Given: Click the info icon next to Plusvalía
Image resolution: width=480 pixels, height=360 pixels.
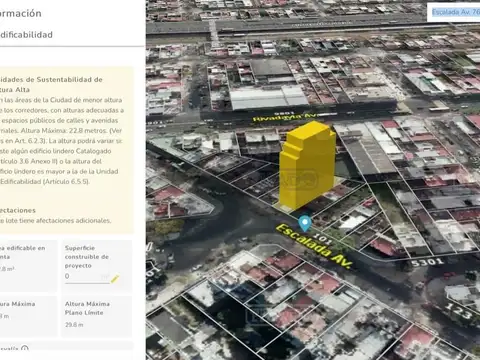Looking at the screenshot, I should pos(25,349).
